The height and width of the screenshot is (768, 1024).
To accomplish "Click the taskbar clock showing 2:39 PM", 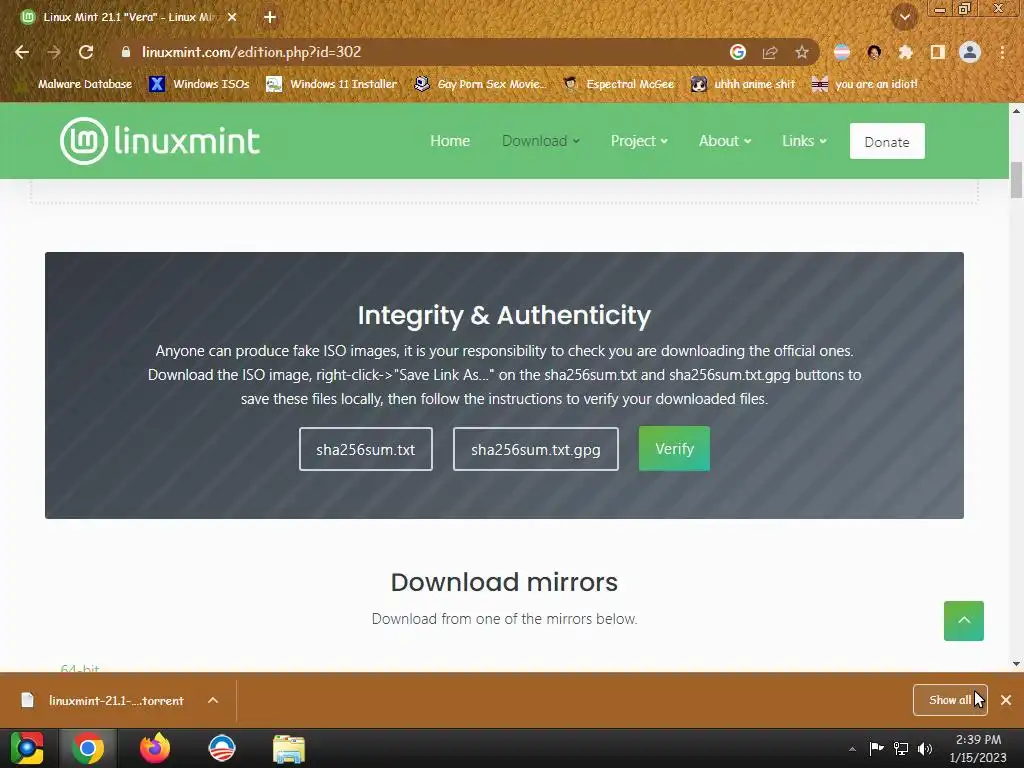I will click(978, 748).
